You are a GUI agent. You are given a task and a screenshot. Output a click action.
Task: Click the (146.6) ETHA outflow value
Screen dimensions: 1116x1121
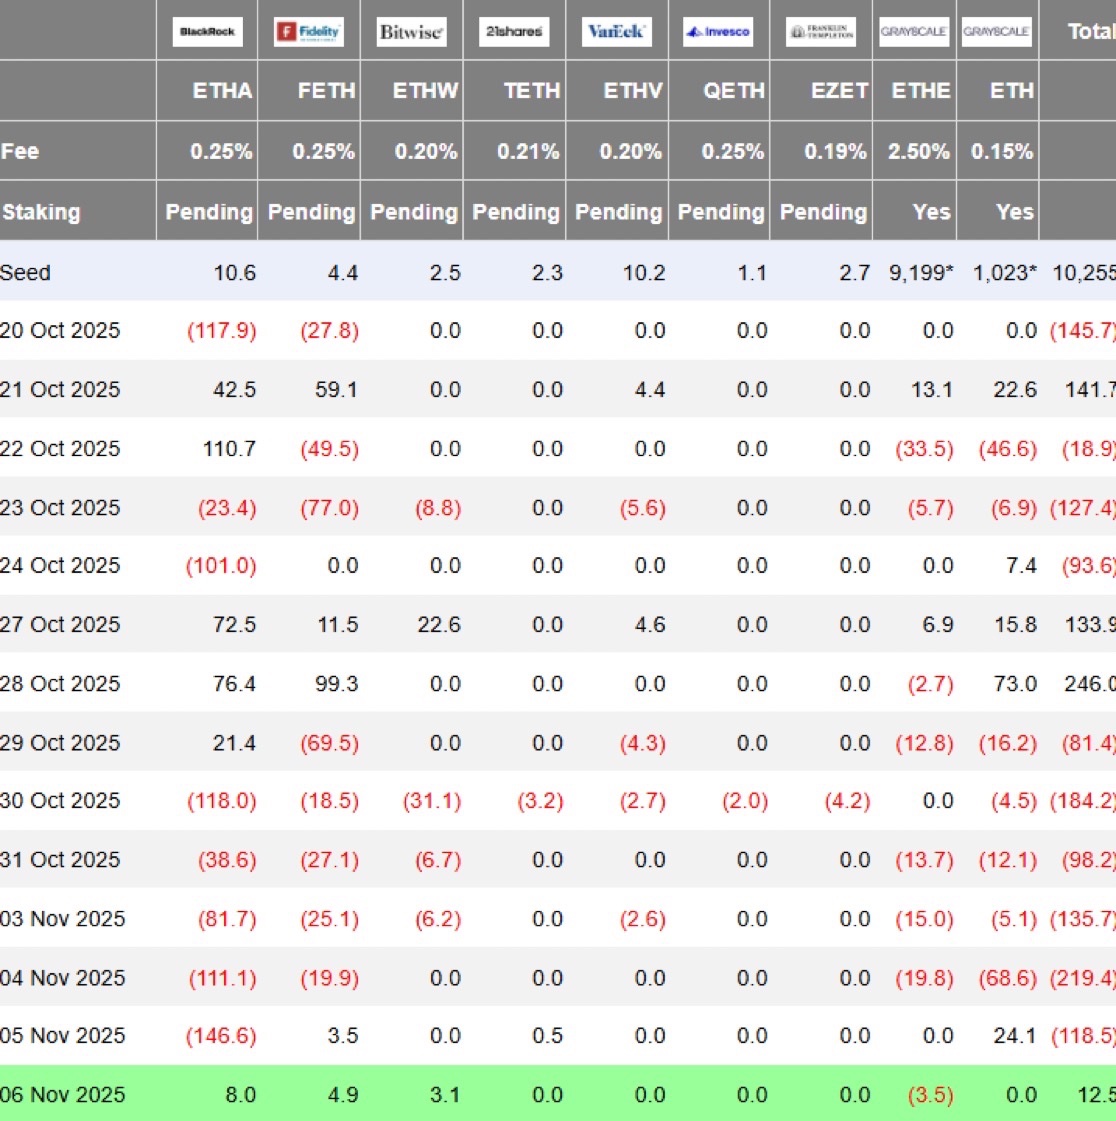(x=221, y=1037)
